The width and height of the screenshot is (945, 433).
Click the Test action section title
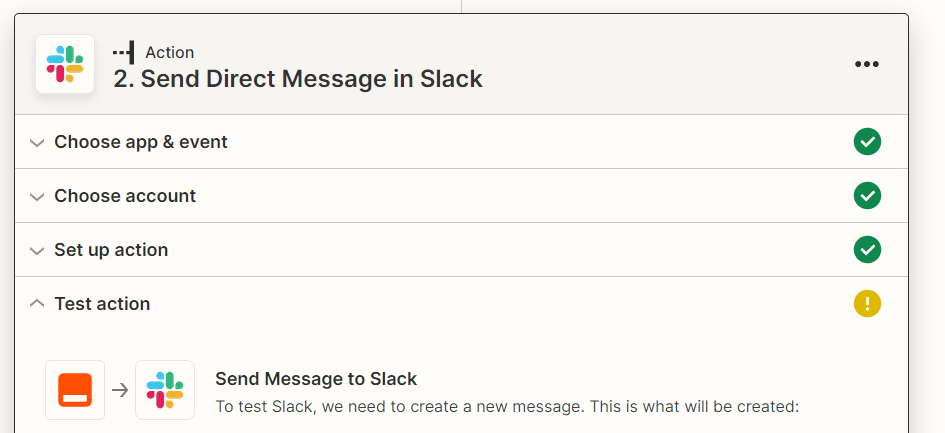tap(102, 304)
